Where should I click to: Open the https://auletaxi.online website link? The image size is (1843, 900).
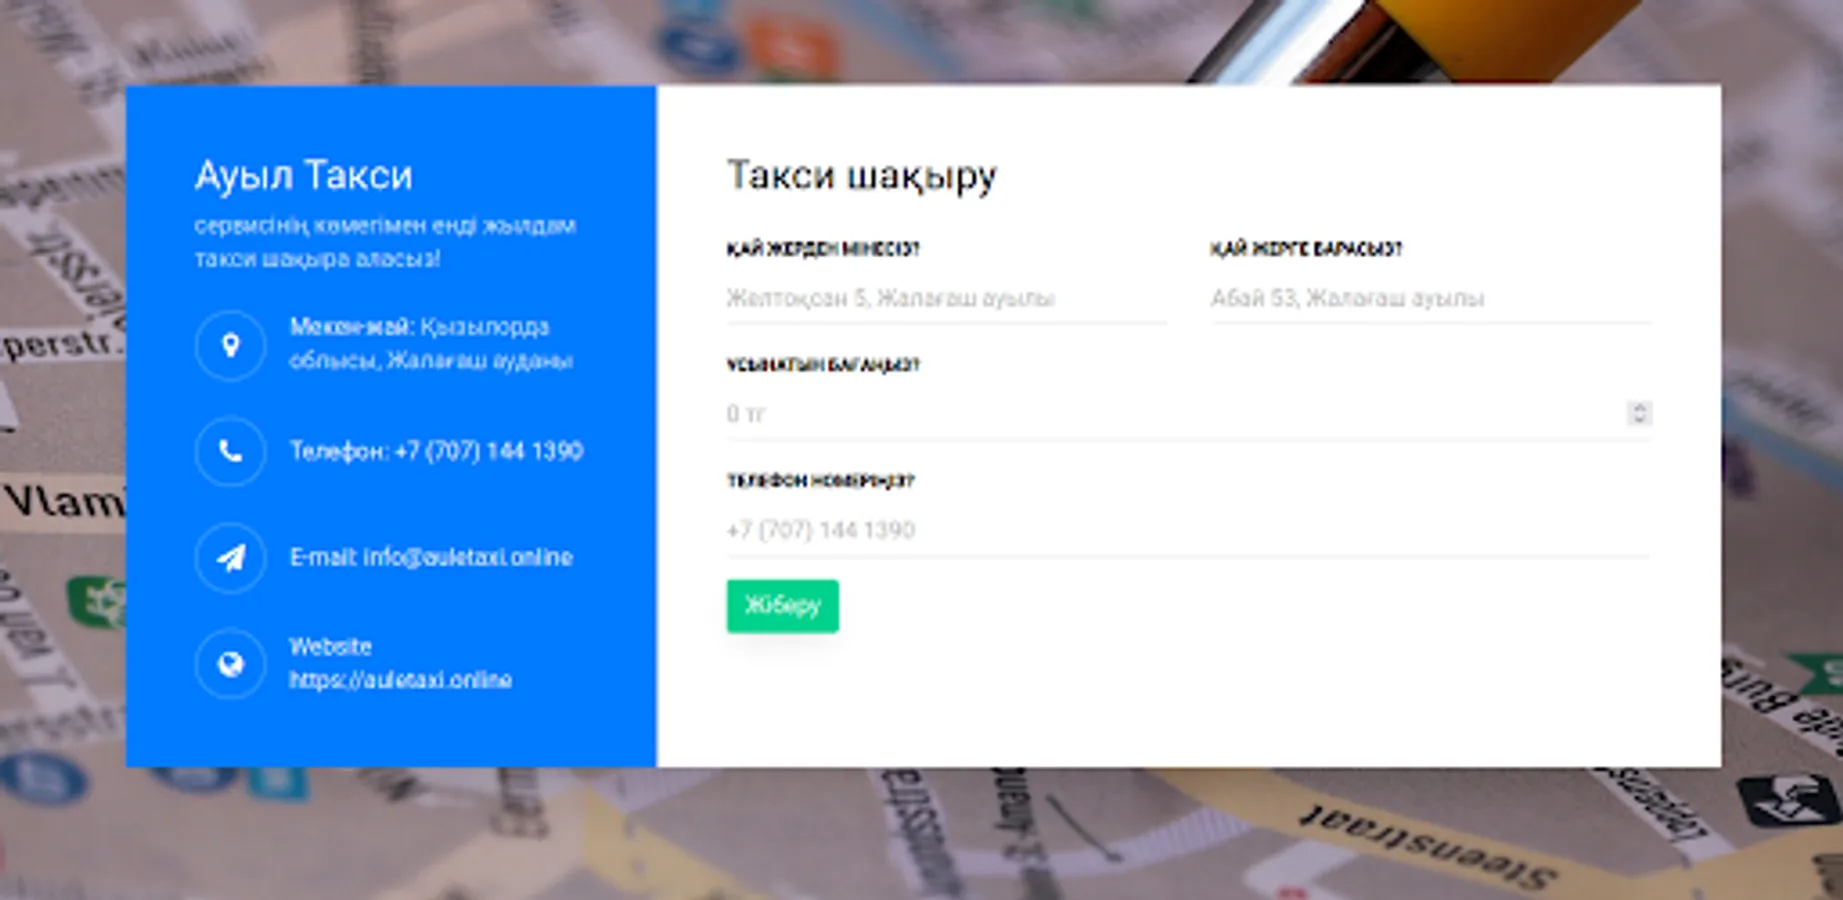click(400, 680)
